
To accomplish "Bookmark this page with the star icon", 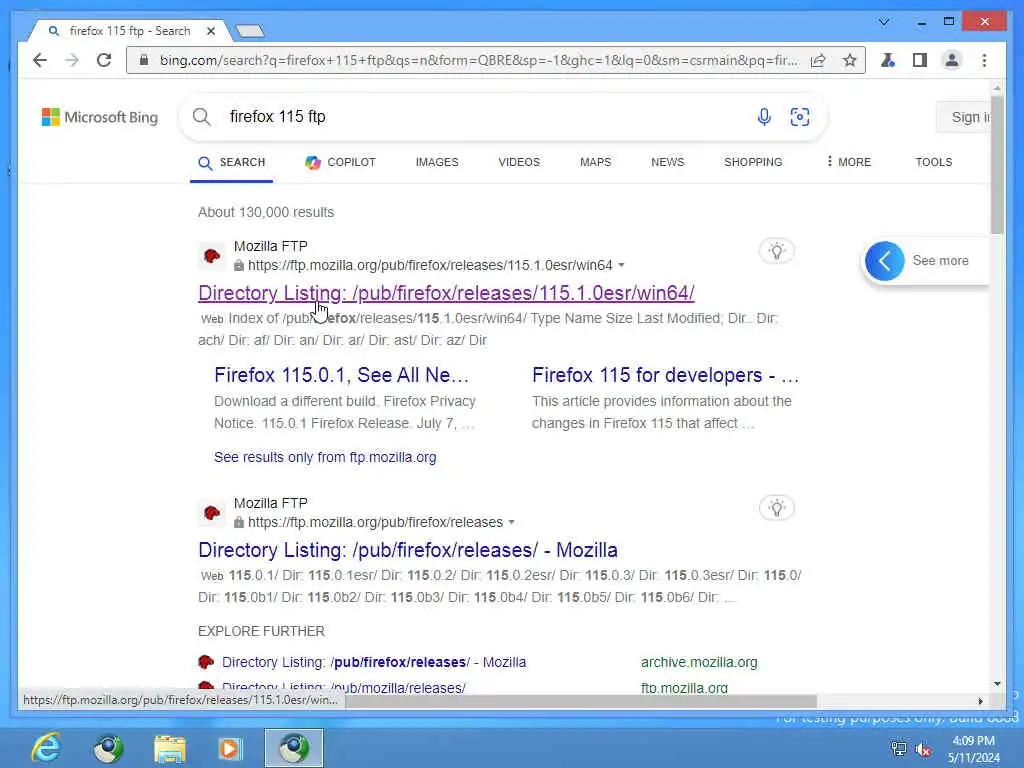I will coord(849,61).
